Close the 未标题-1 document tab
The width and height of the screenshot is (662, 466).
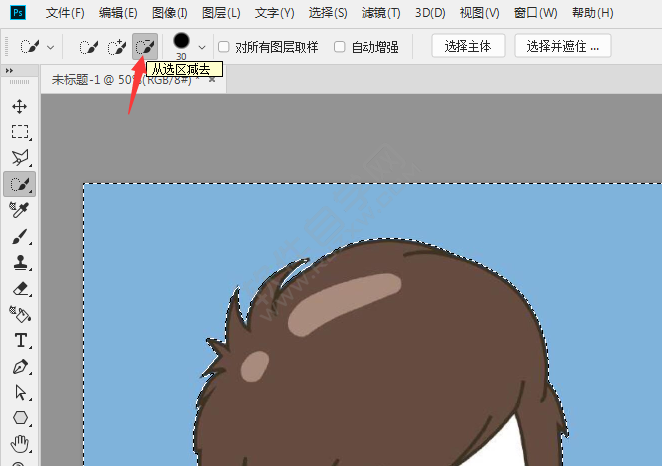(212, 79)
